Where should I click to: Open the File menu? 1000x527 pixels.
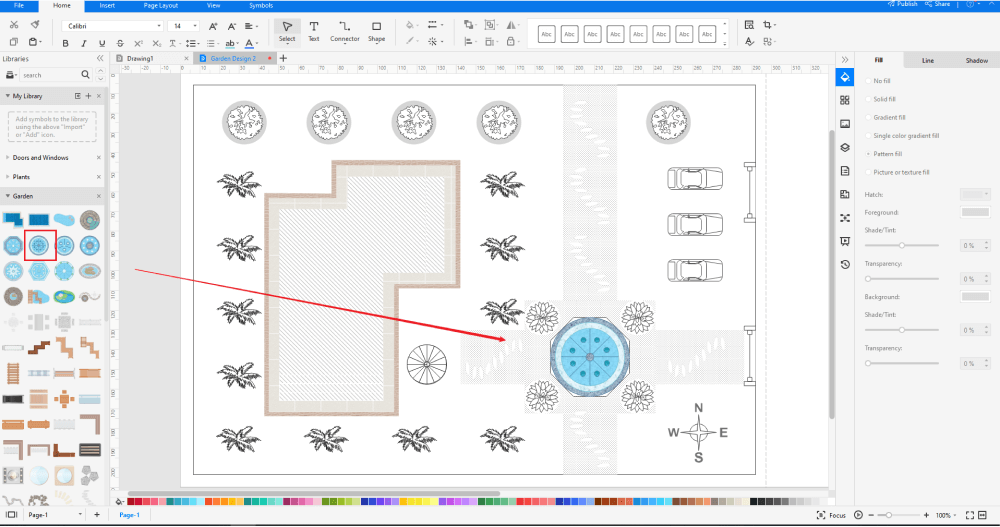[18, 5]
